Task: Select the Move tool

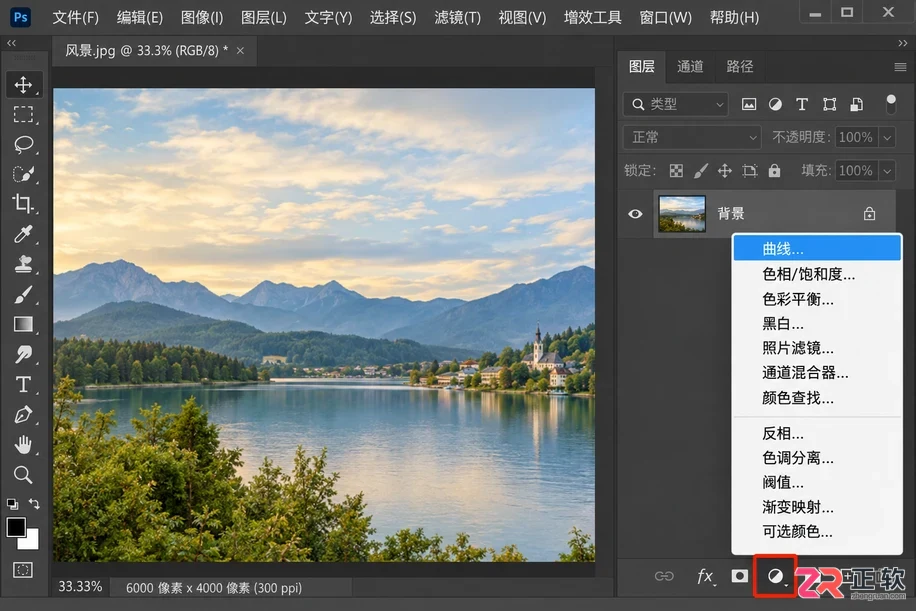Action: (23, 85)
